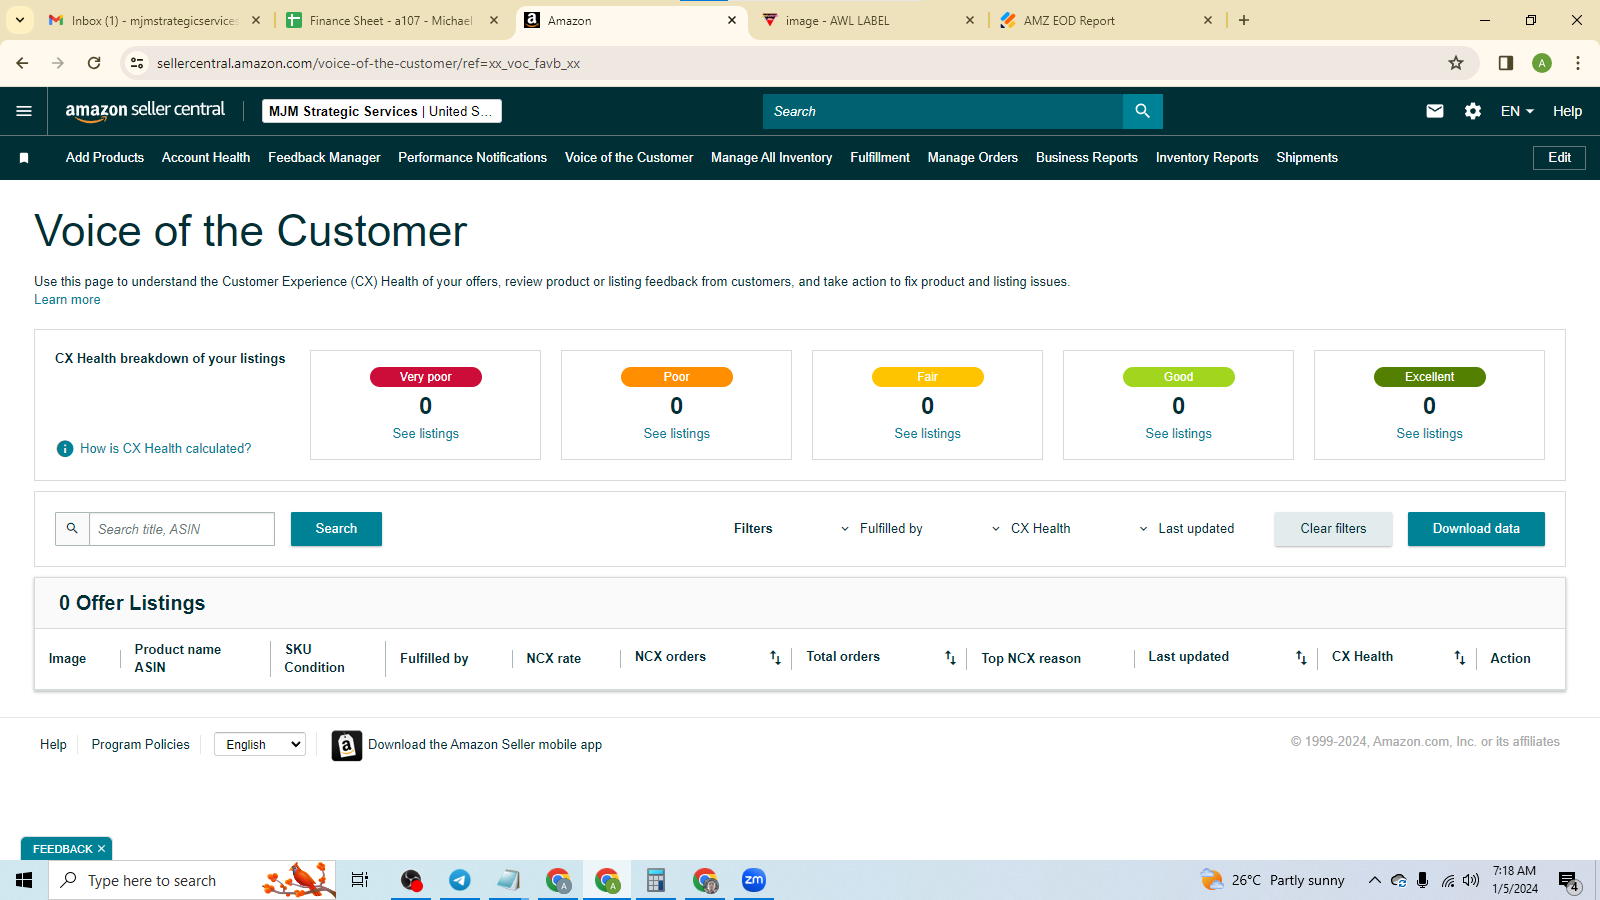See listings under Excellent
Viewport: 1600px width, 900px height.
coord(1429,434)
